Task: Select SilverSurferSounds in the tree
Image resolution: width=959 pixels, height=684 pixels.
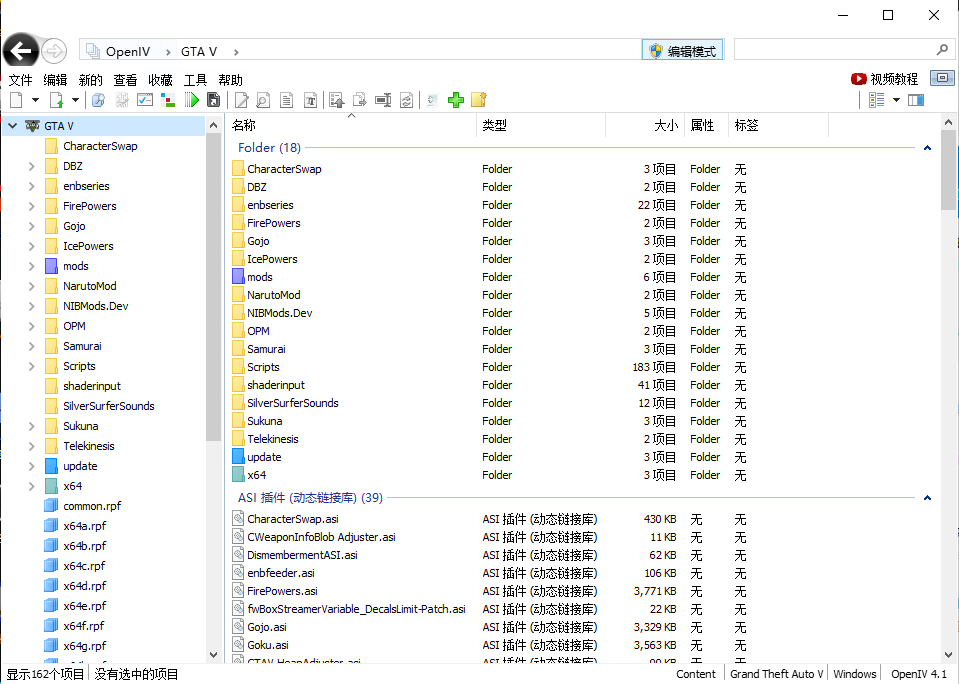Action: (108, 406)
